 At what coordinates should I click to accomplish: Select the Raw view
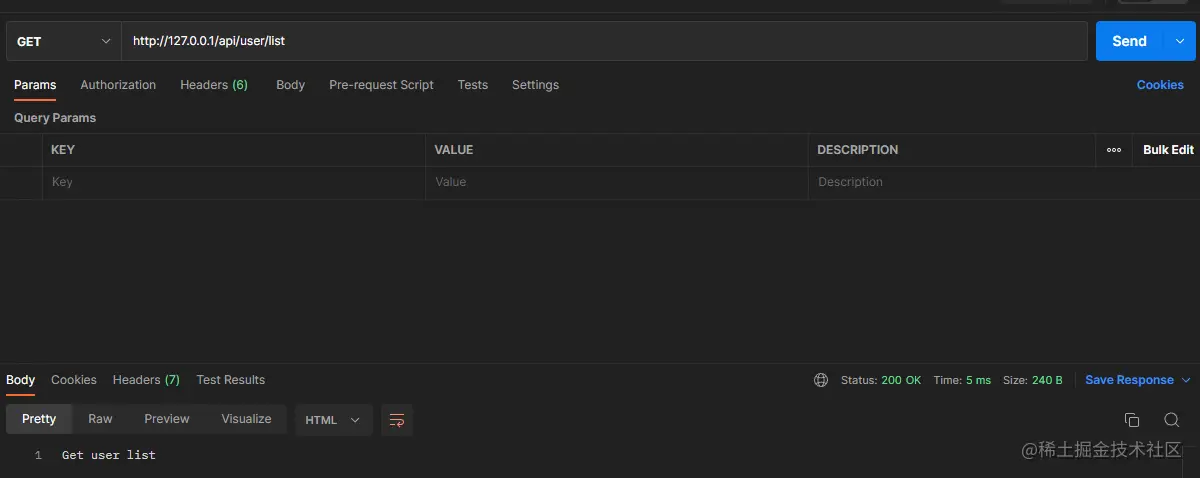pos(100,419)
